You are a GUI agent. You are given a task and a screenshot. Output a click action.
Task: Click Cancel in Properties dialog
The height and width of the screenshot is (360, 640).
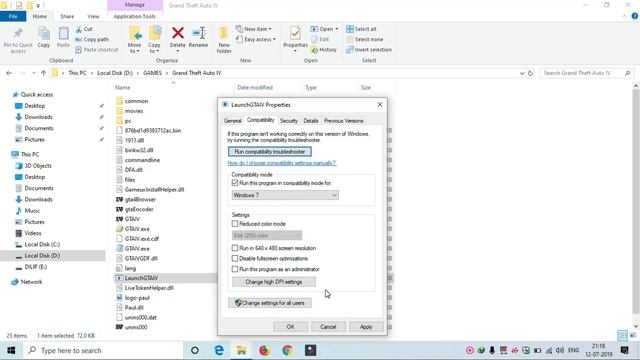pos(328,327)
